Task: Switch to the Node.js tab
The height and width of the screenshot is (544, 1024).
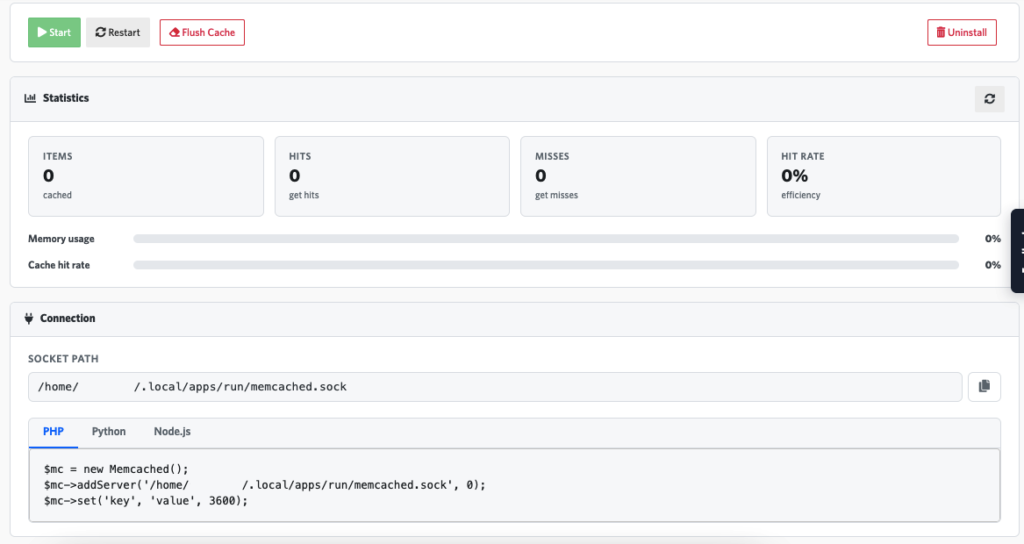Action: pyautogui.click(x=172, y=432)
